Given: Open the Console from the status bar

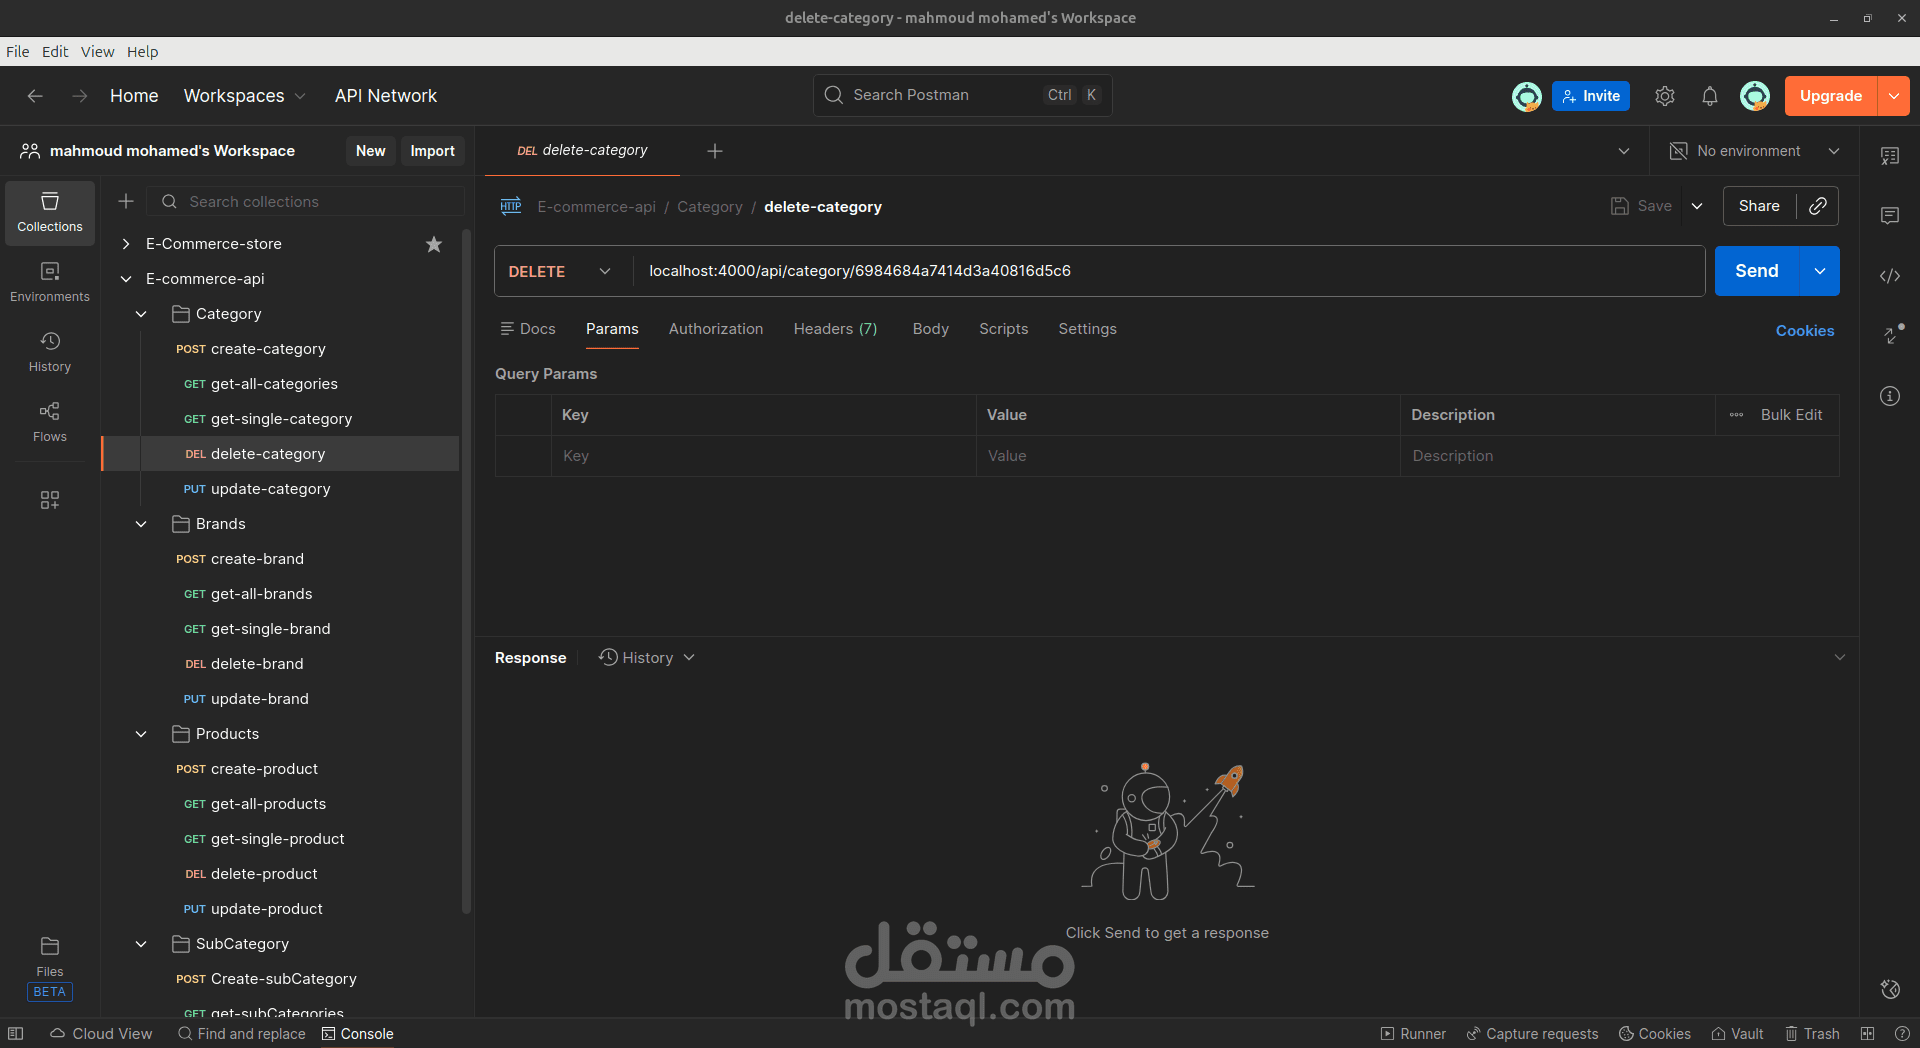Looking at the screenshot, I should click(357, 1033).
